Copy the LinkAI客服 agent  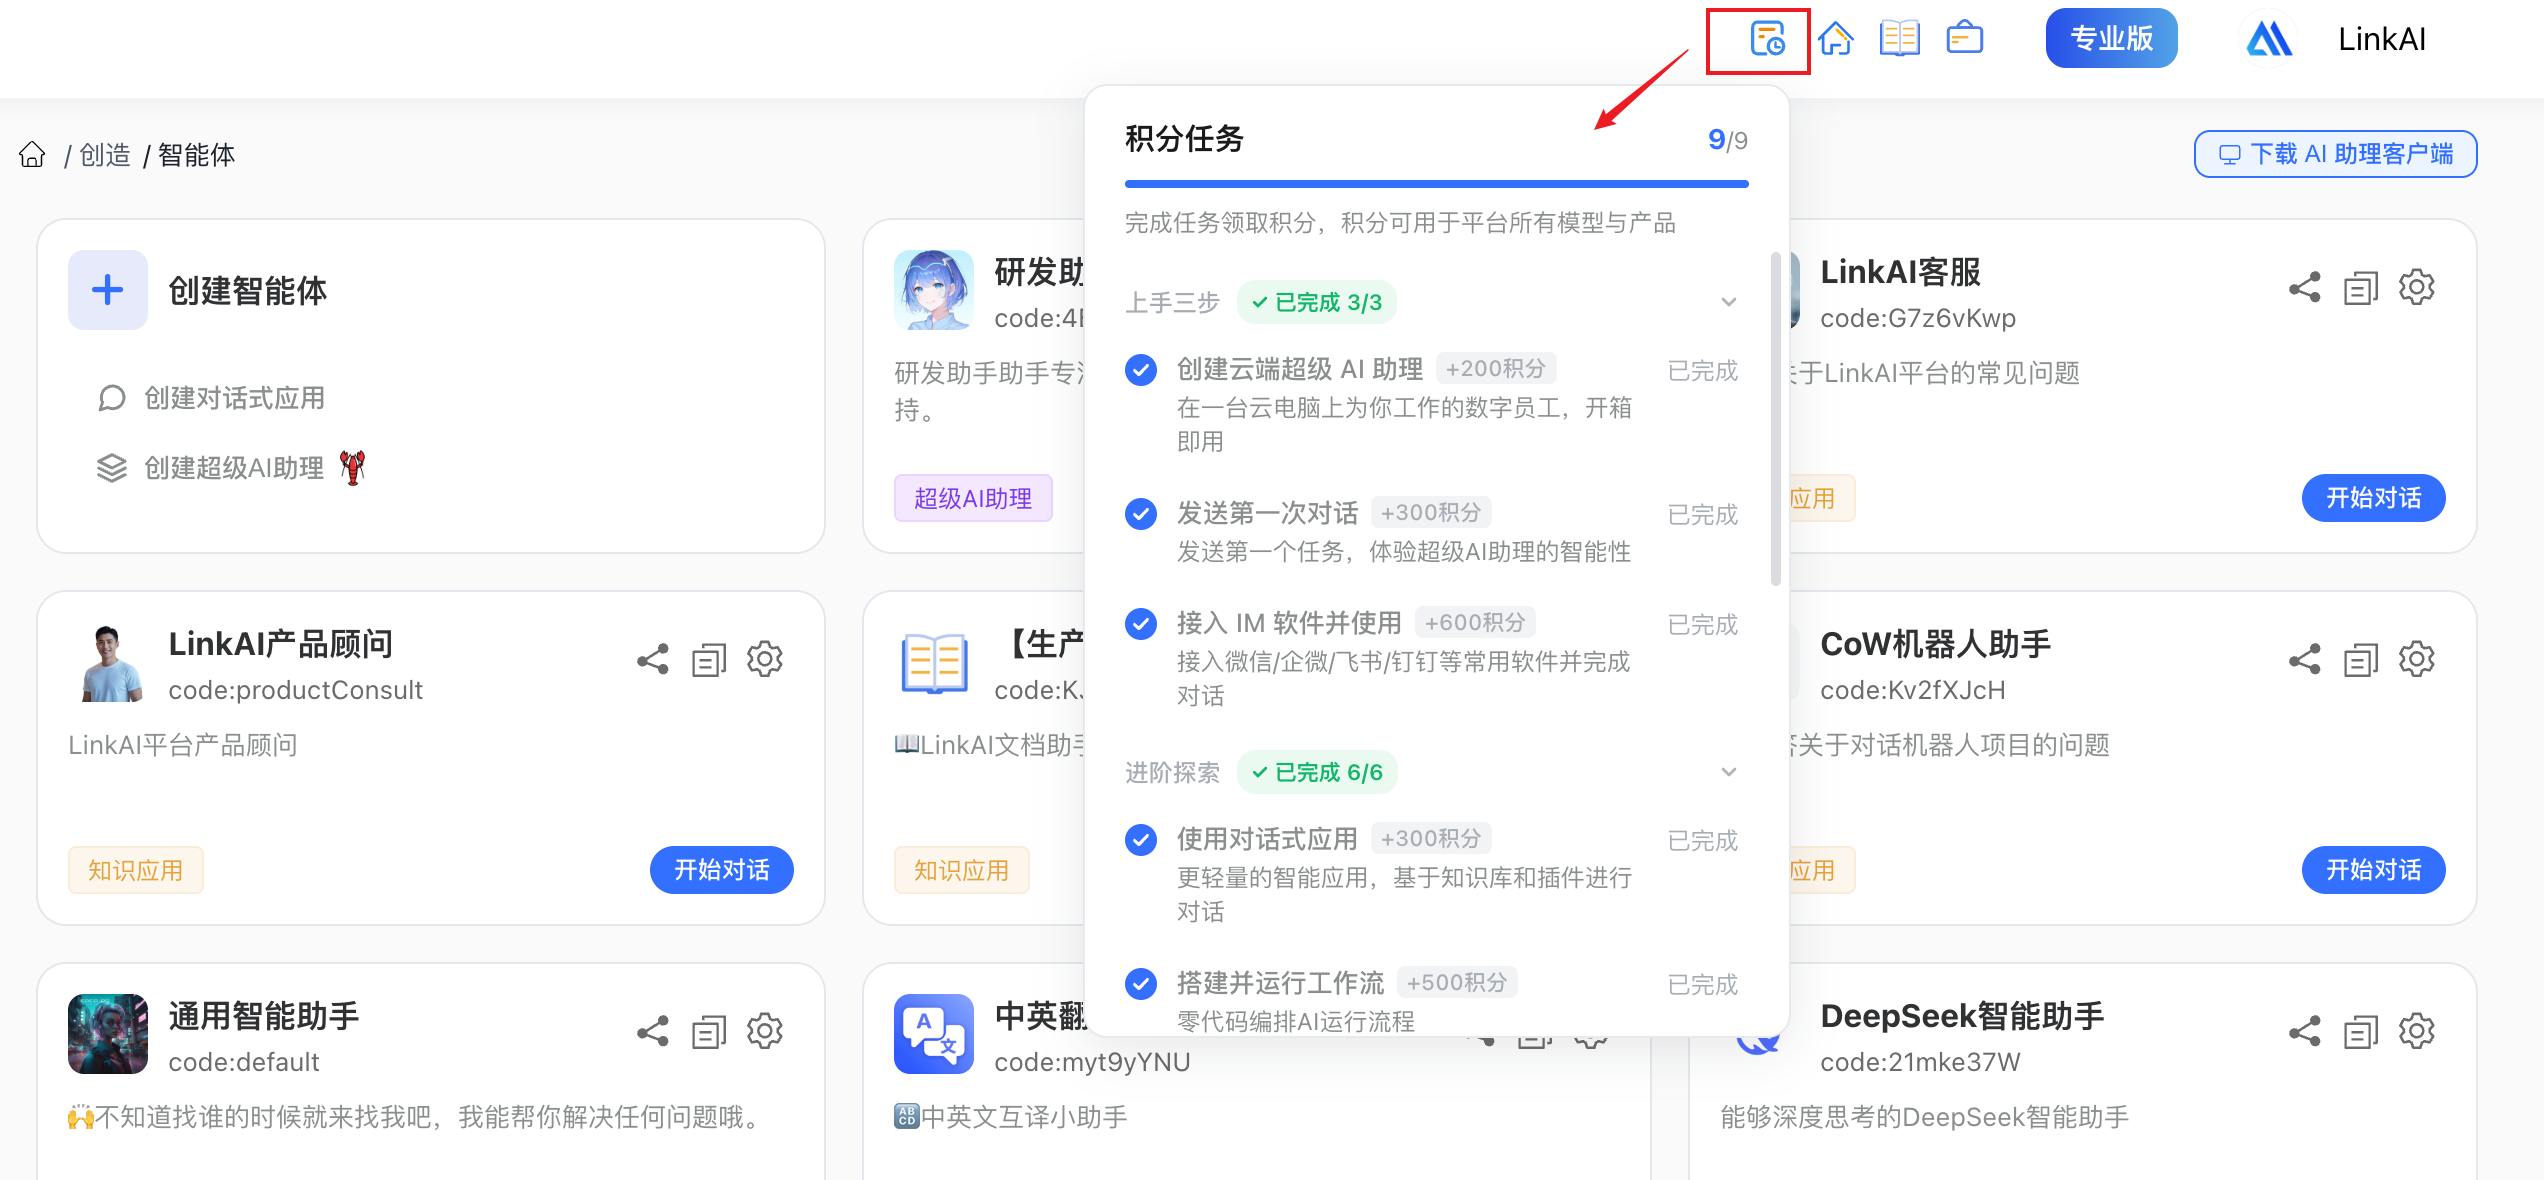point(2361,288)
